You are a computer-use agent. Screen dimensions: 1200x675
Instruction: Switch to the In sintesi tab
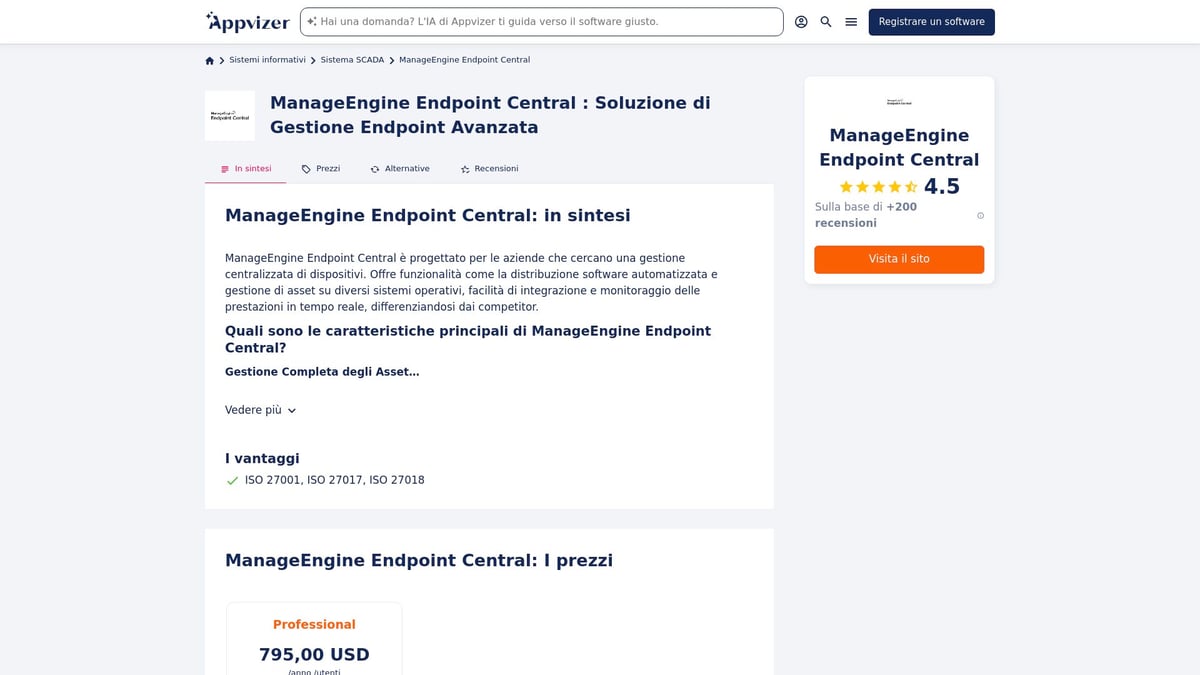tap(245, 168)
